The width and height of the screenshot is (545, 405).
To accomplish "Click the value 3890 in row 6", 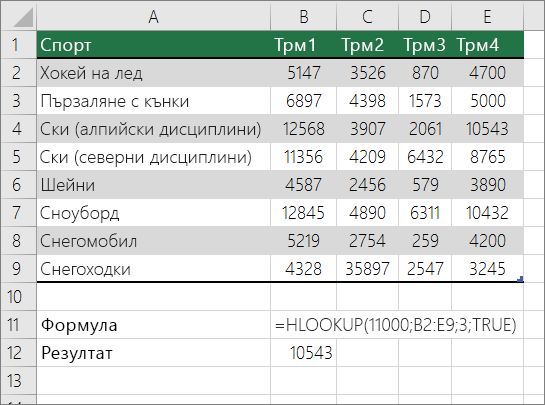I will click(x=487, y=185).
